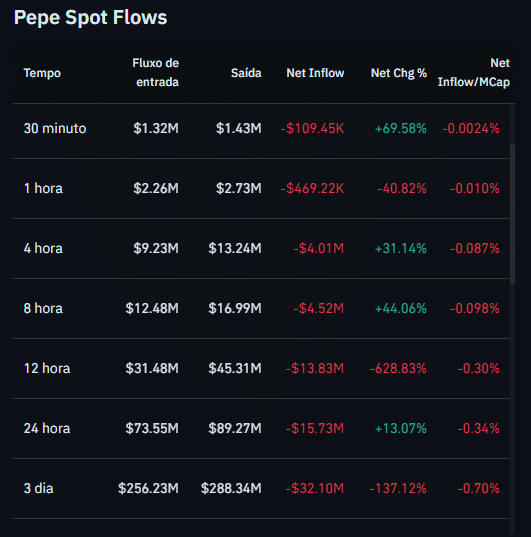Click the $256.23M inflow value
Viewport: 531px width, 537px height.
(x=148, y=488)
